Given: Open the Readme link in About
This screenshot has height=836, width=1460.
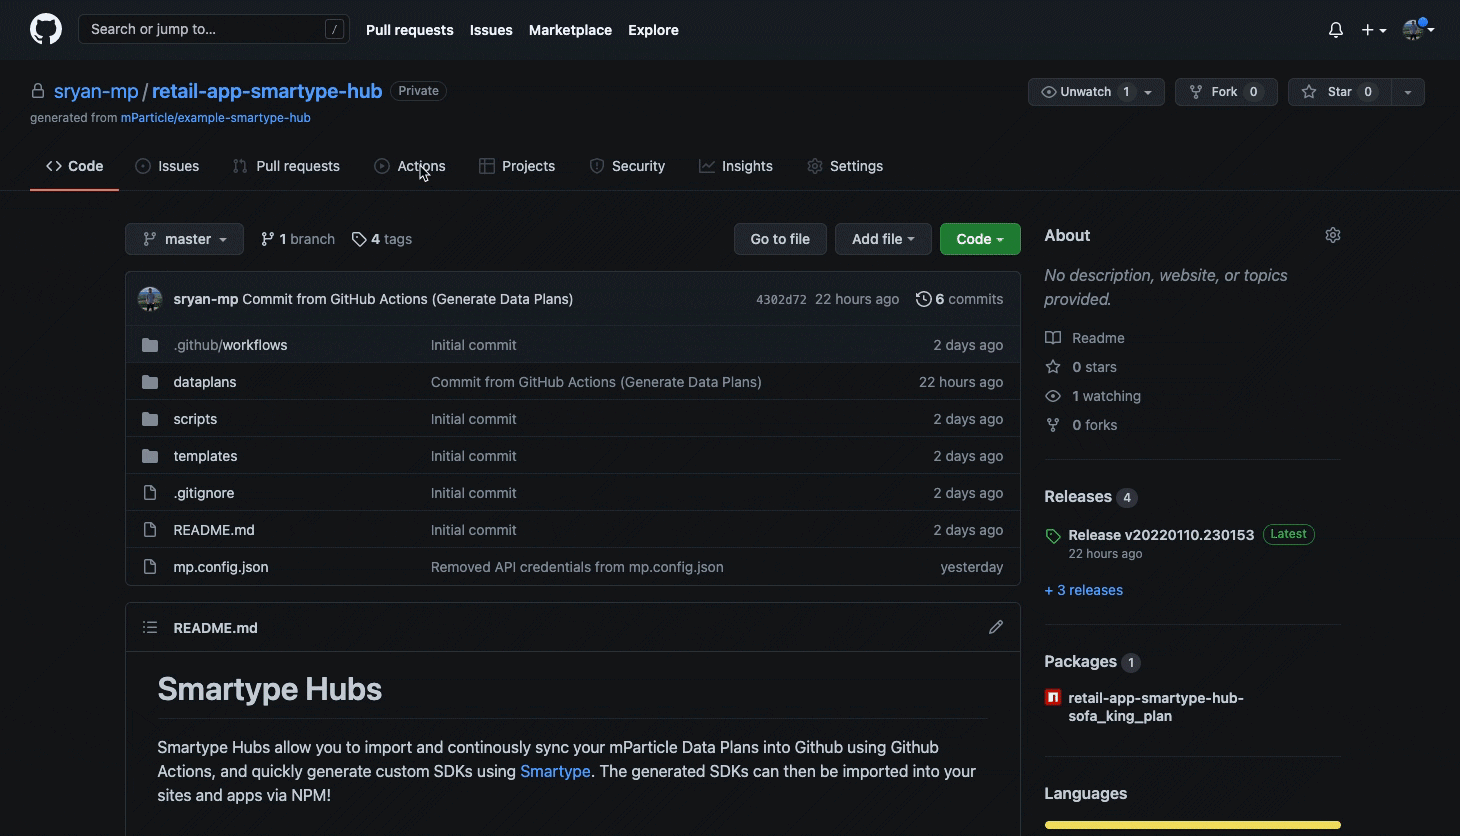Looking at the screenshot, I should [x=1085, y=338].
